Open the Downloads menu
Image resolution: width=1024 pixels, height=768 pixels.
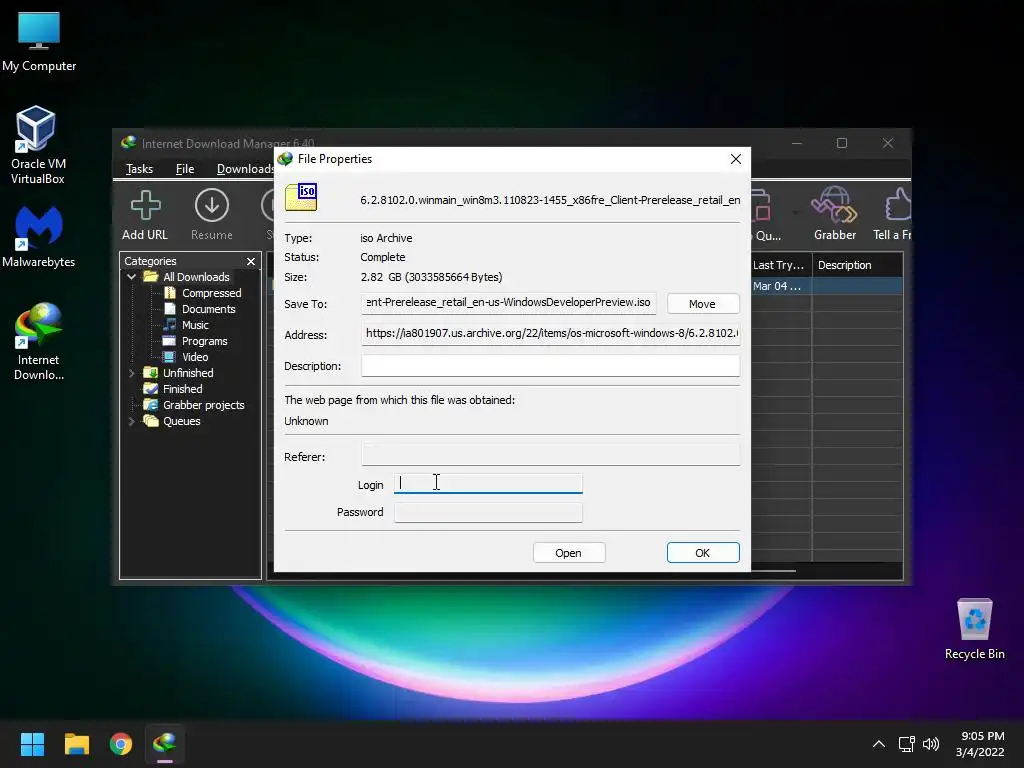click(x=245, y=169)
